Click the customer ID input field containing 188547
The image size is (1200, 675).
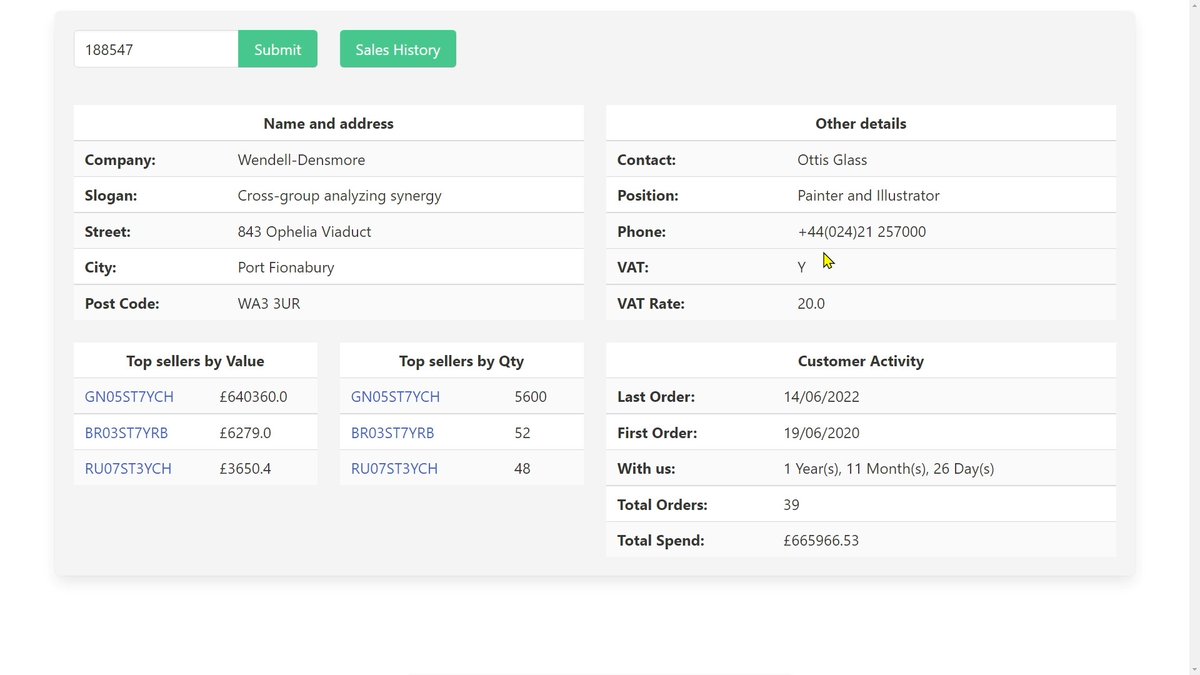pyautogui.click(x=156, y=49)
